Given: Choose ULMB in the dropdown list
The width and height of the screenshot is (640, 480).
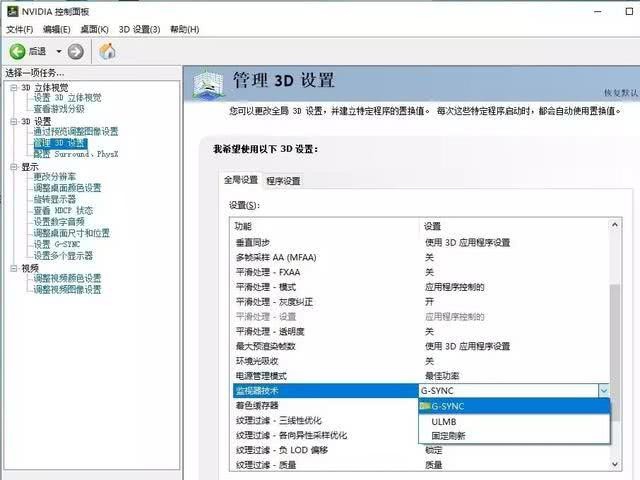Looking at the screenshot, I should tap(514, 422).
